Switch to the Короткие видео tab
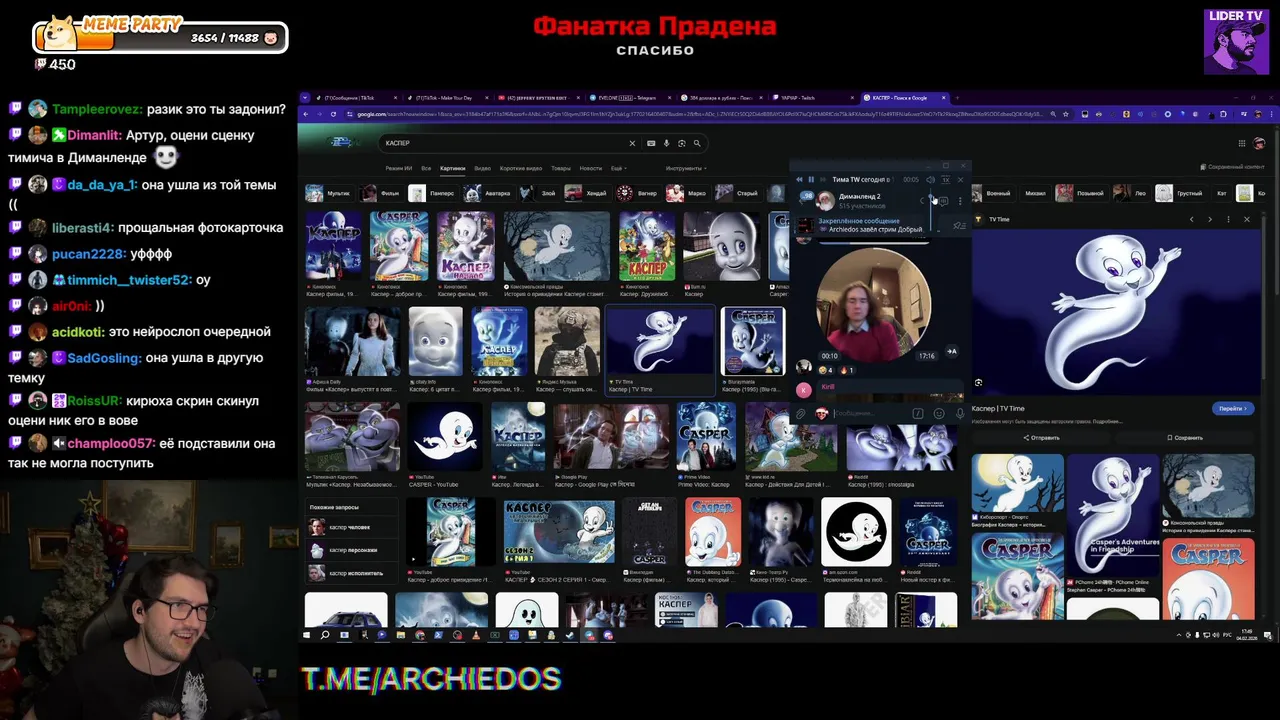This screenshot has width=1280, height=720. coord(521,168)
